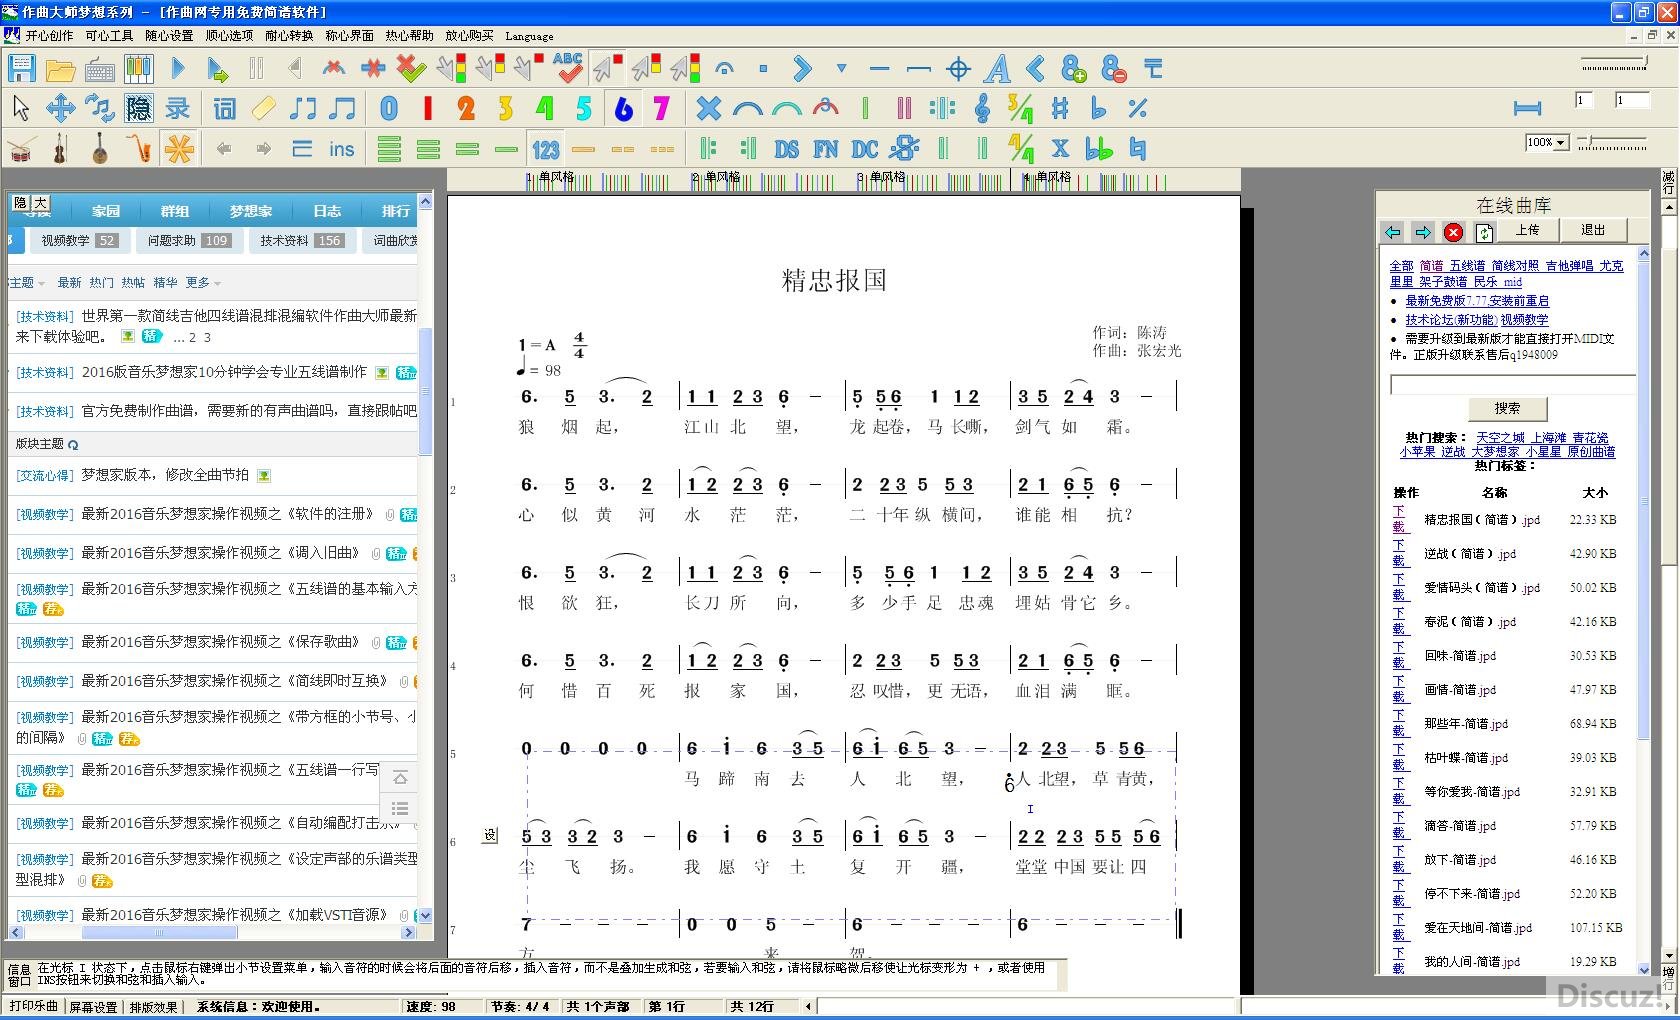Switch to the 梦想家 forum tab

250,211
